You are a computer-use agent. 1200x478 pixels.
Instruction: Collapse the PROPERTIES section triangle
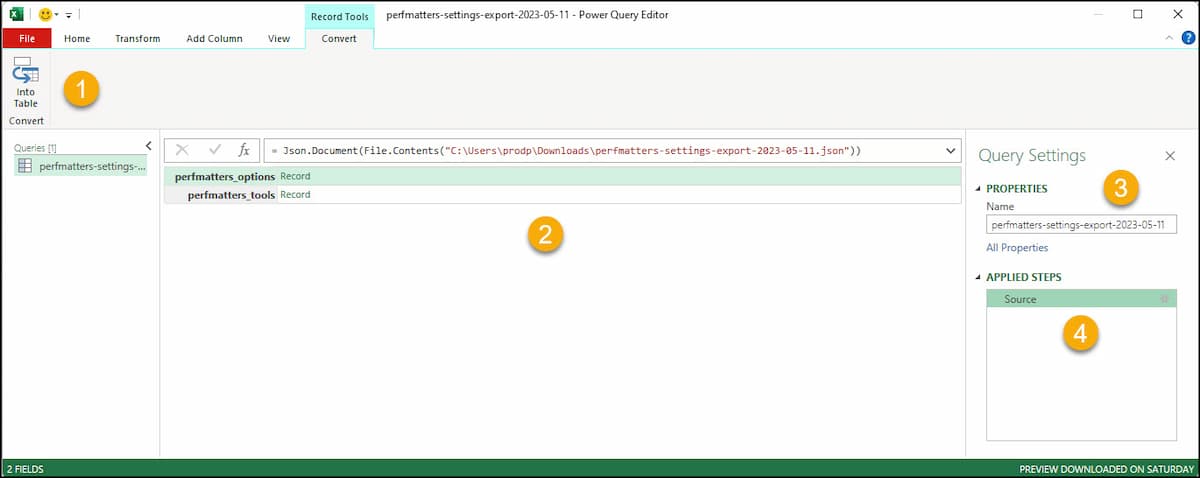click(978, 189)
